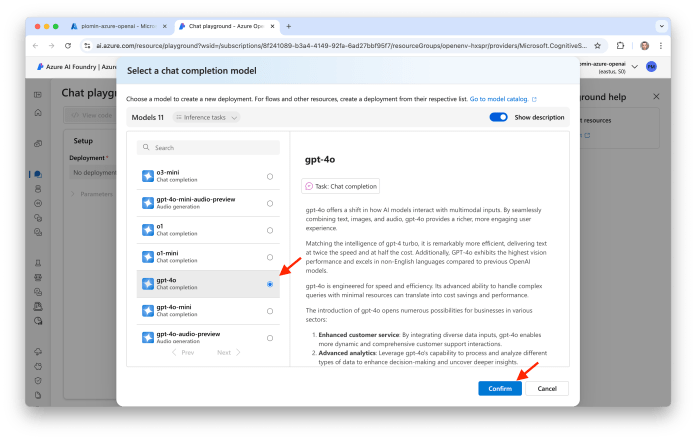Image resolution: width=696 pixels, height=440 pixels.
Task: Click the gpt-4o-mini model icon
Action: pos(148,311)
